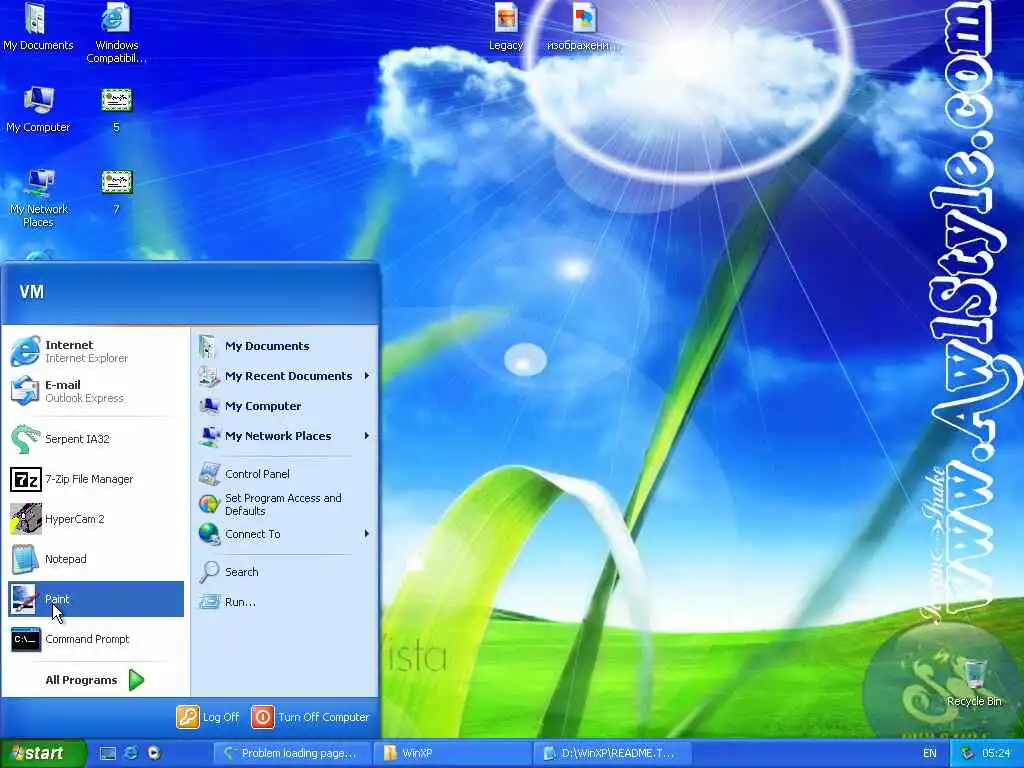Switch to the README.T... taskbar window
Screen dimensions: 1024x768
coord(614,753)
